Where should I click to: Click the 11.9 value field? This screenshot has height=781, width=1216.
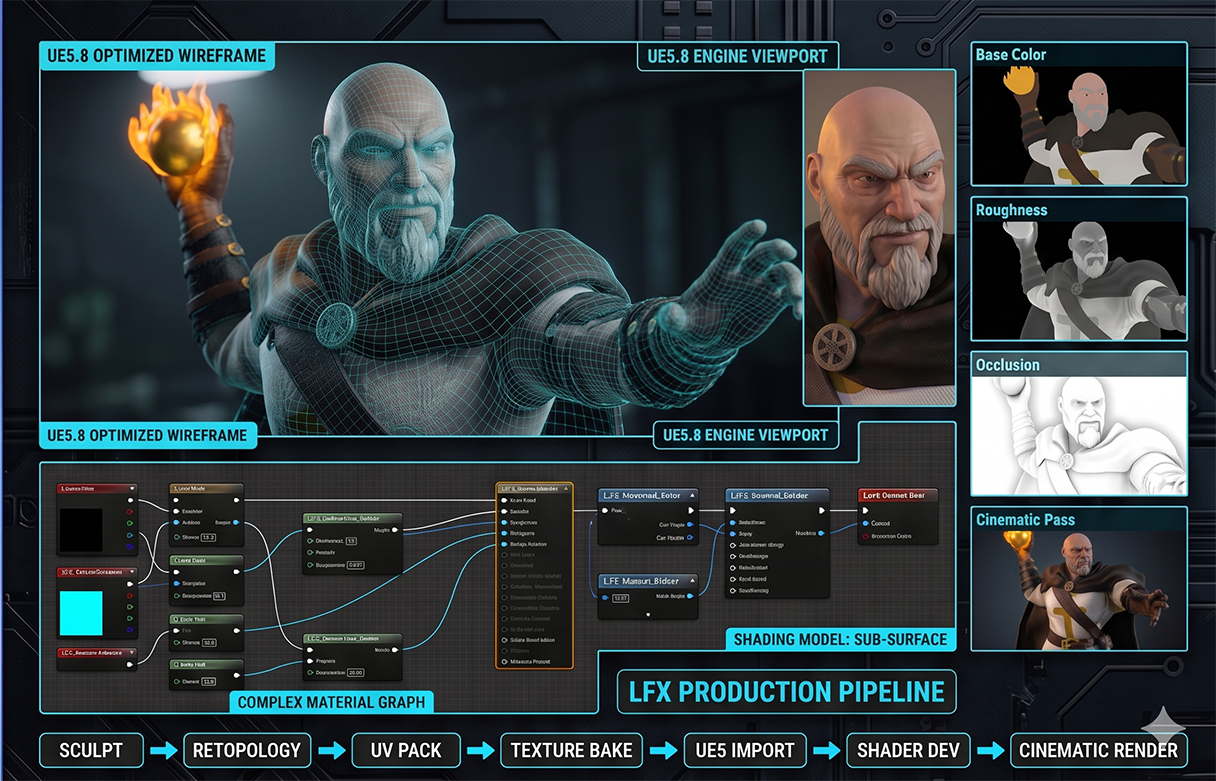(208, 682)
